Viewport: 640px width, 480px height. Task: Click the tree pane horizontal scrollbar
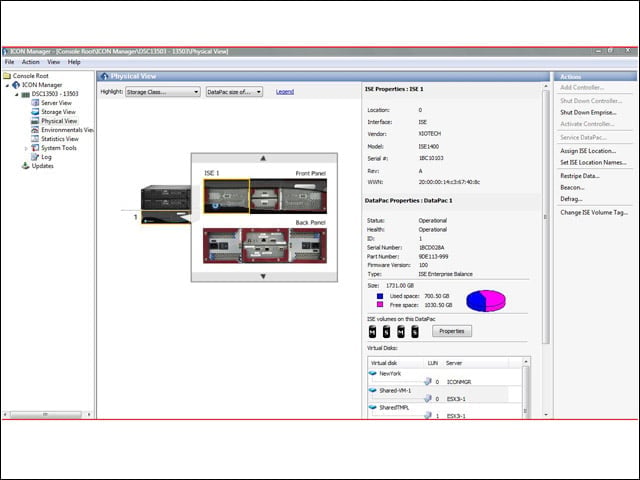(46, 415)
